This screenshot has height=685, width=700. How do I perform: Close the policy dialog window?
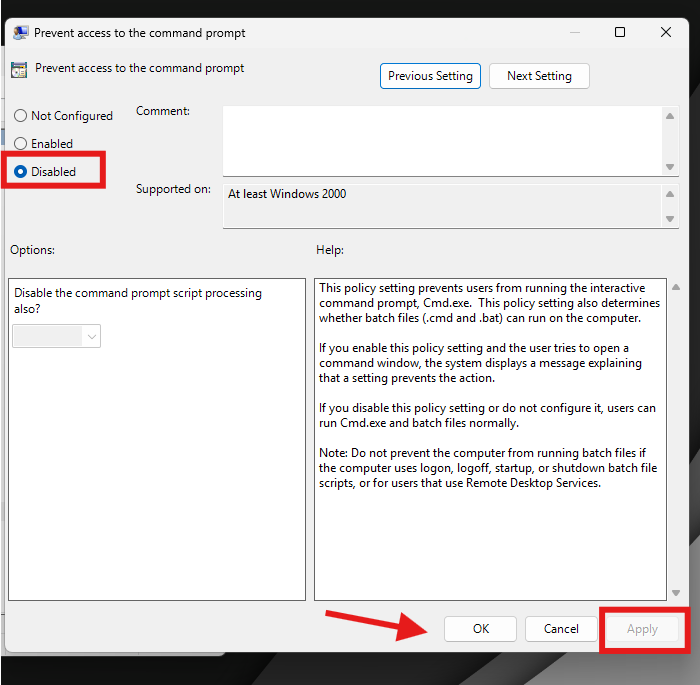point(666,32)
